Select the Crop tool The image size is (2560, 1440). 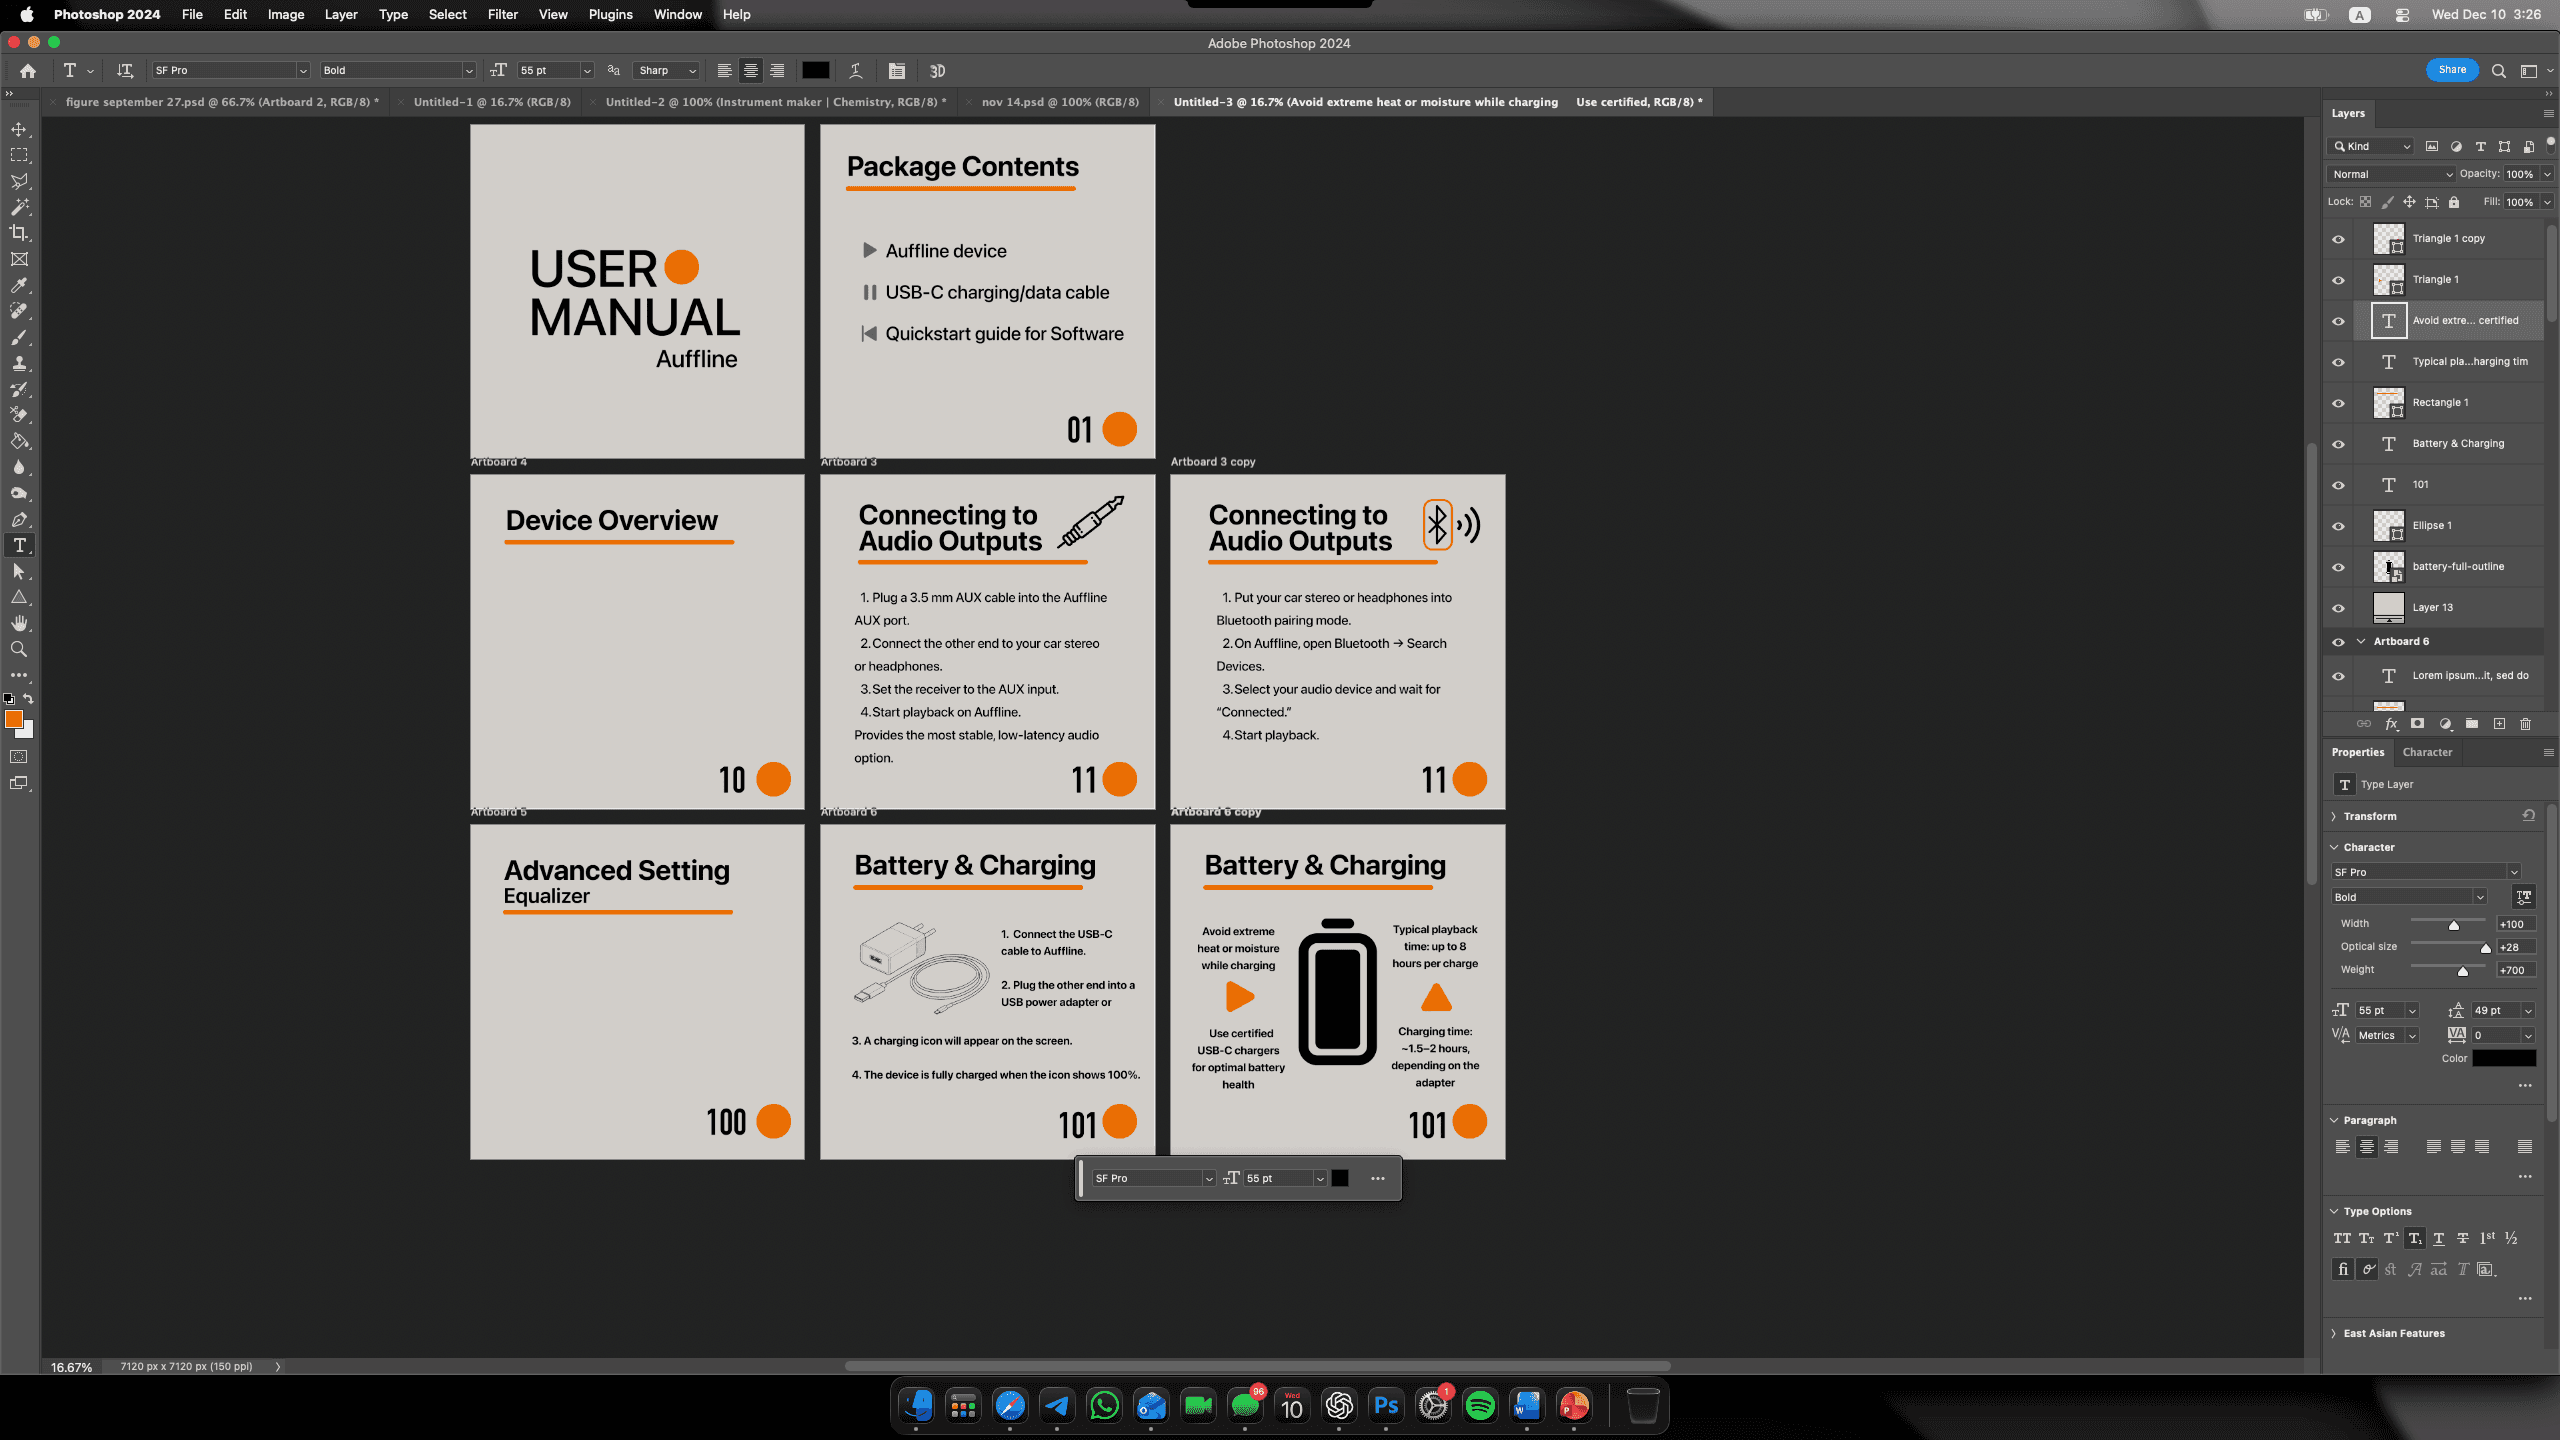[19, 234]
